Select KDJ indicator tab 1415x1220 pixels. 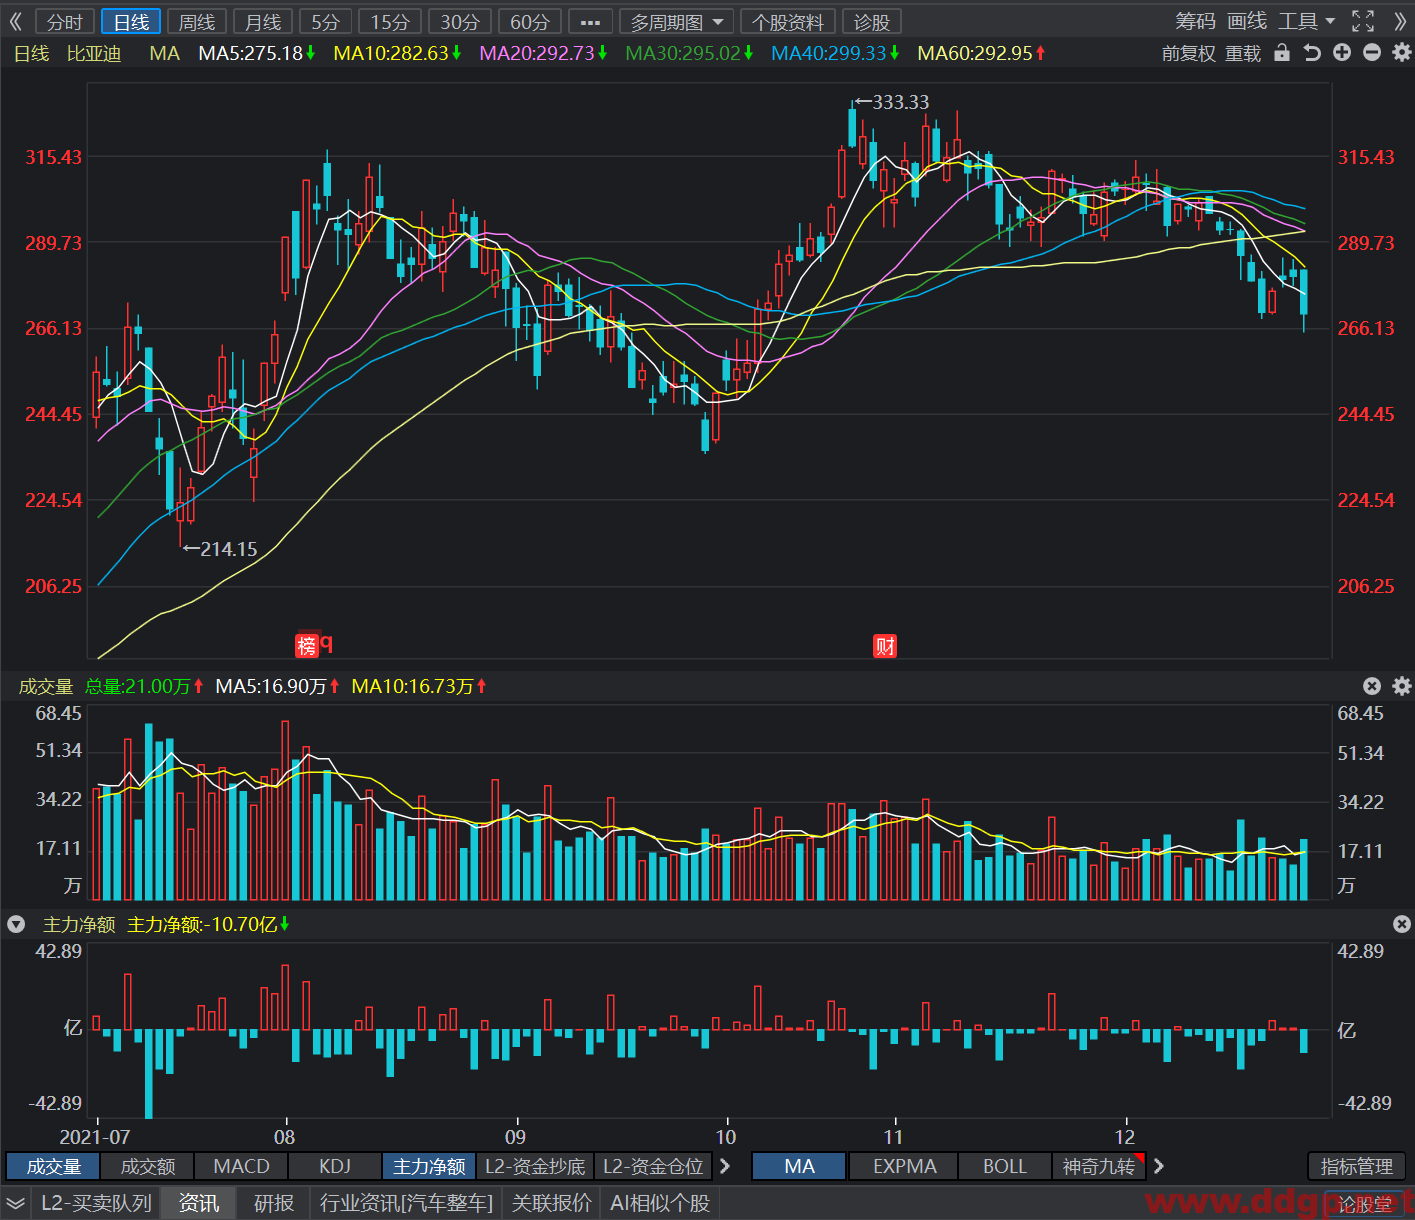click(335, 1166)
